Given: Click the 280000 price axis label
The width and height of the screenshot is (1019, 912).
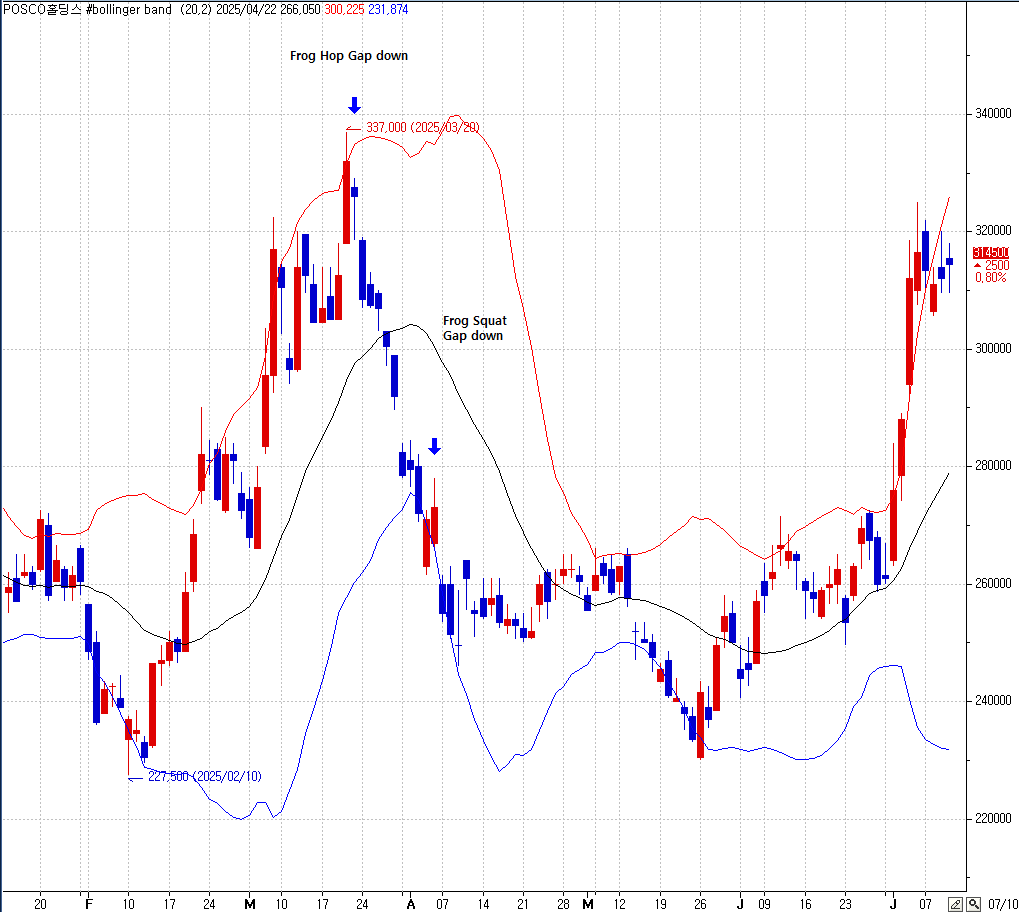Looking at the screenshot, I should [993, 465].
